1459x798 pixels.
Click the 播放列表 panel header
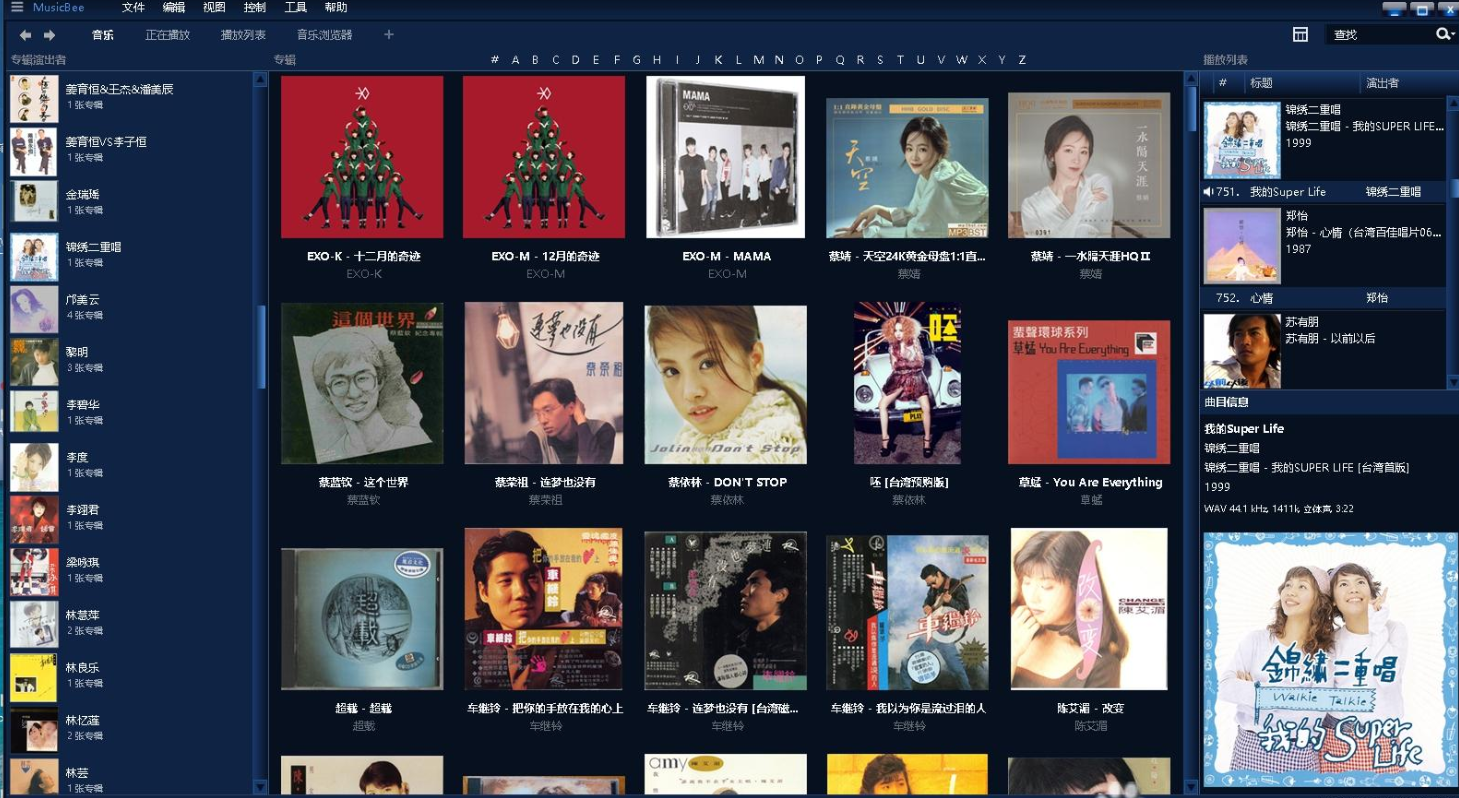click(1225, 60)
